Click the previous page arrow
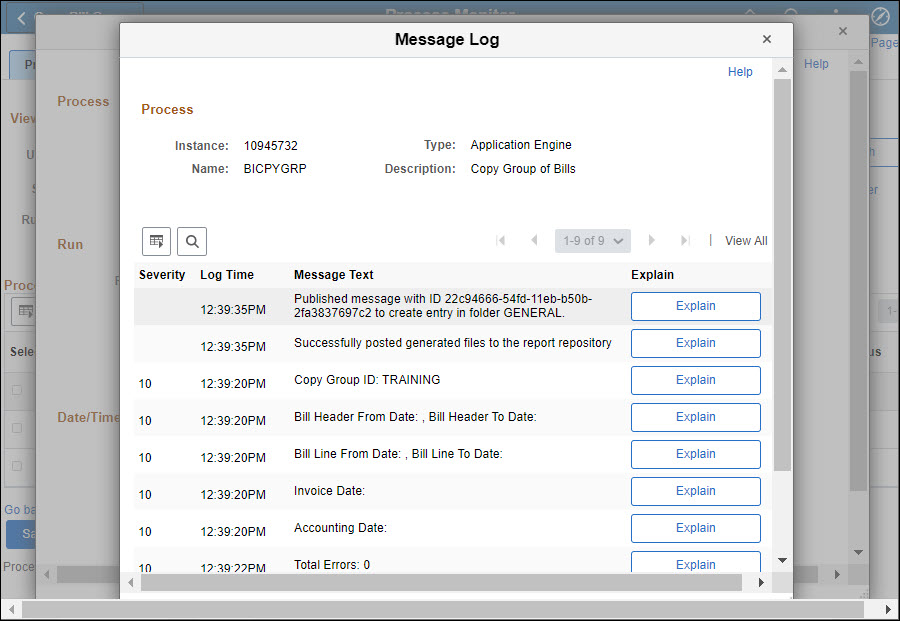Image resolution: width=900 pixels, height=621 pixels. click(534, 241)
